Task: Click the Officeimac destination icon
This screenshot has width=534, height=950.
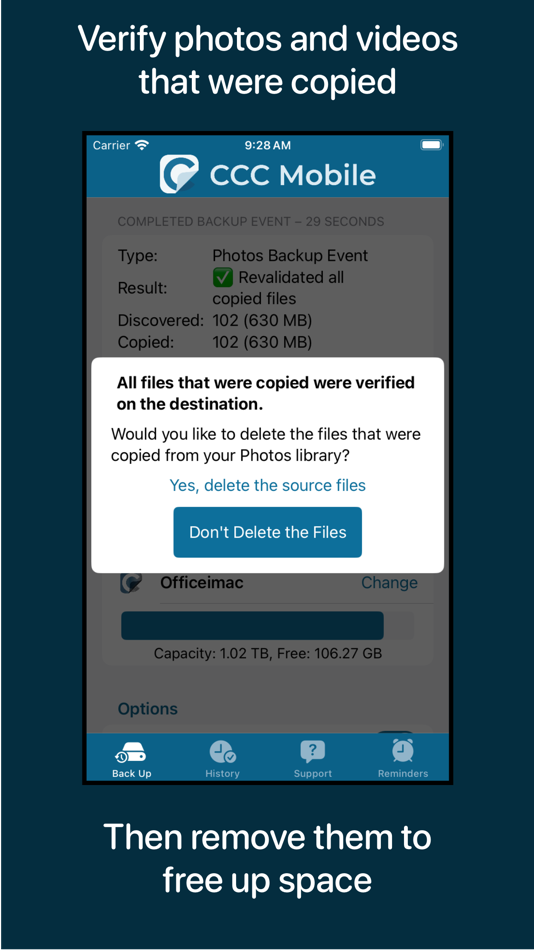Action: [x=131, y=583]
